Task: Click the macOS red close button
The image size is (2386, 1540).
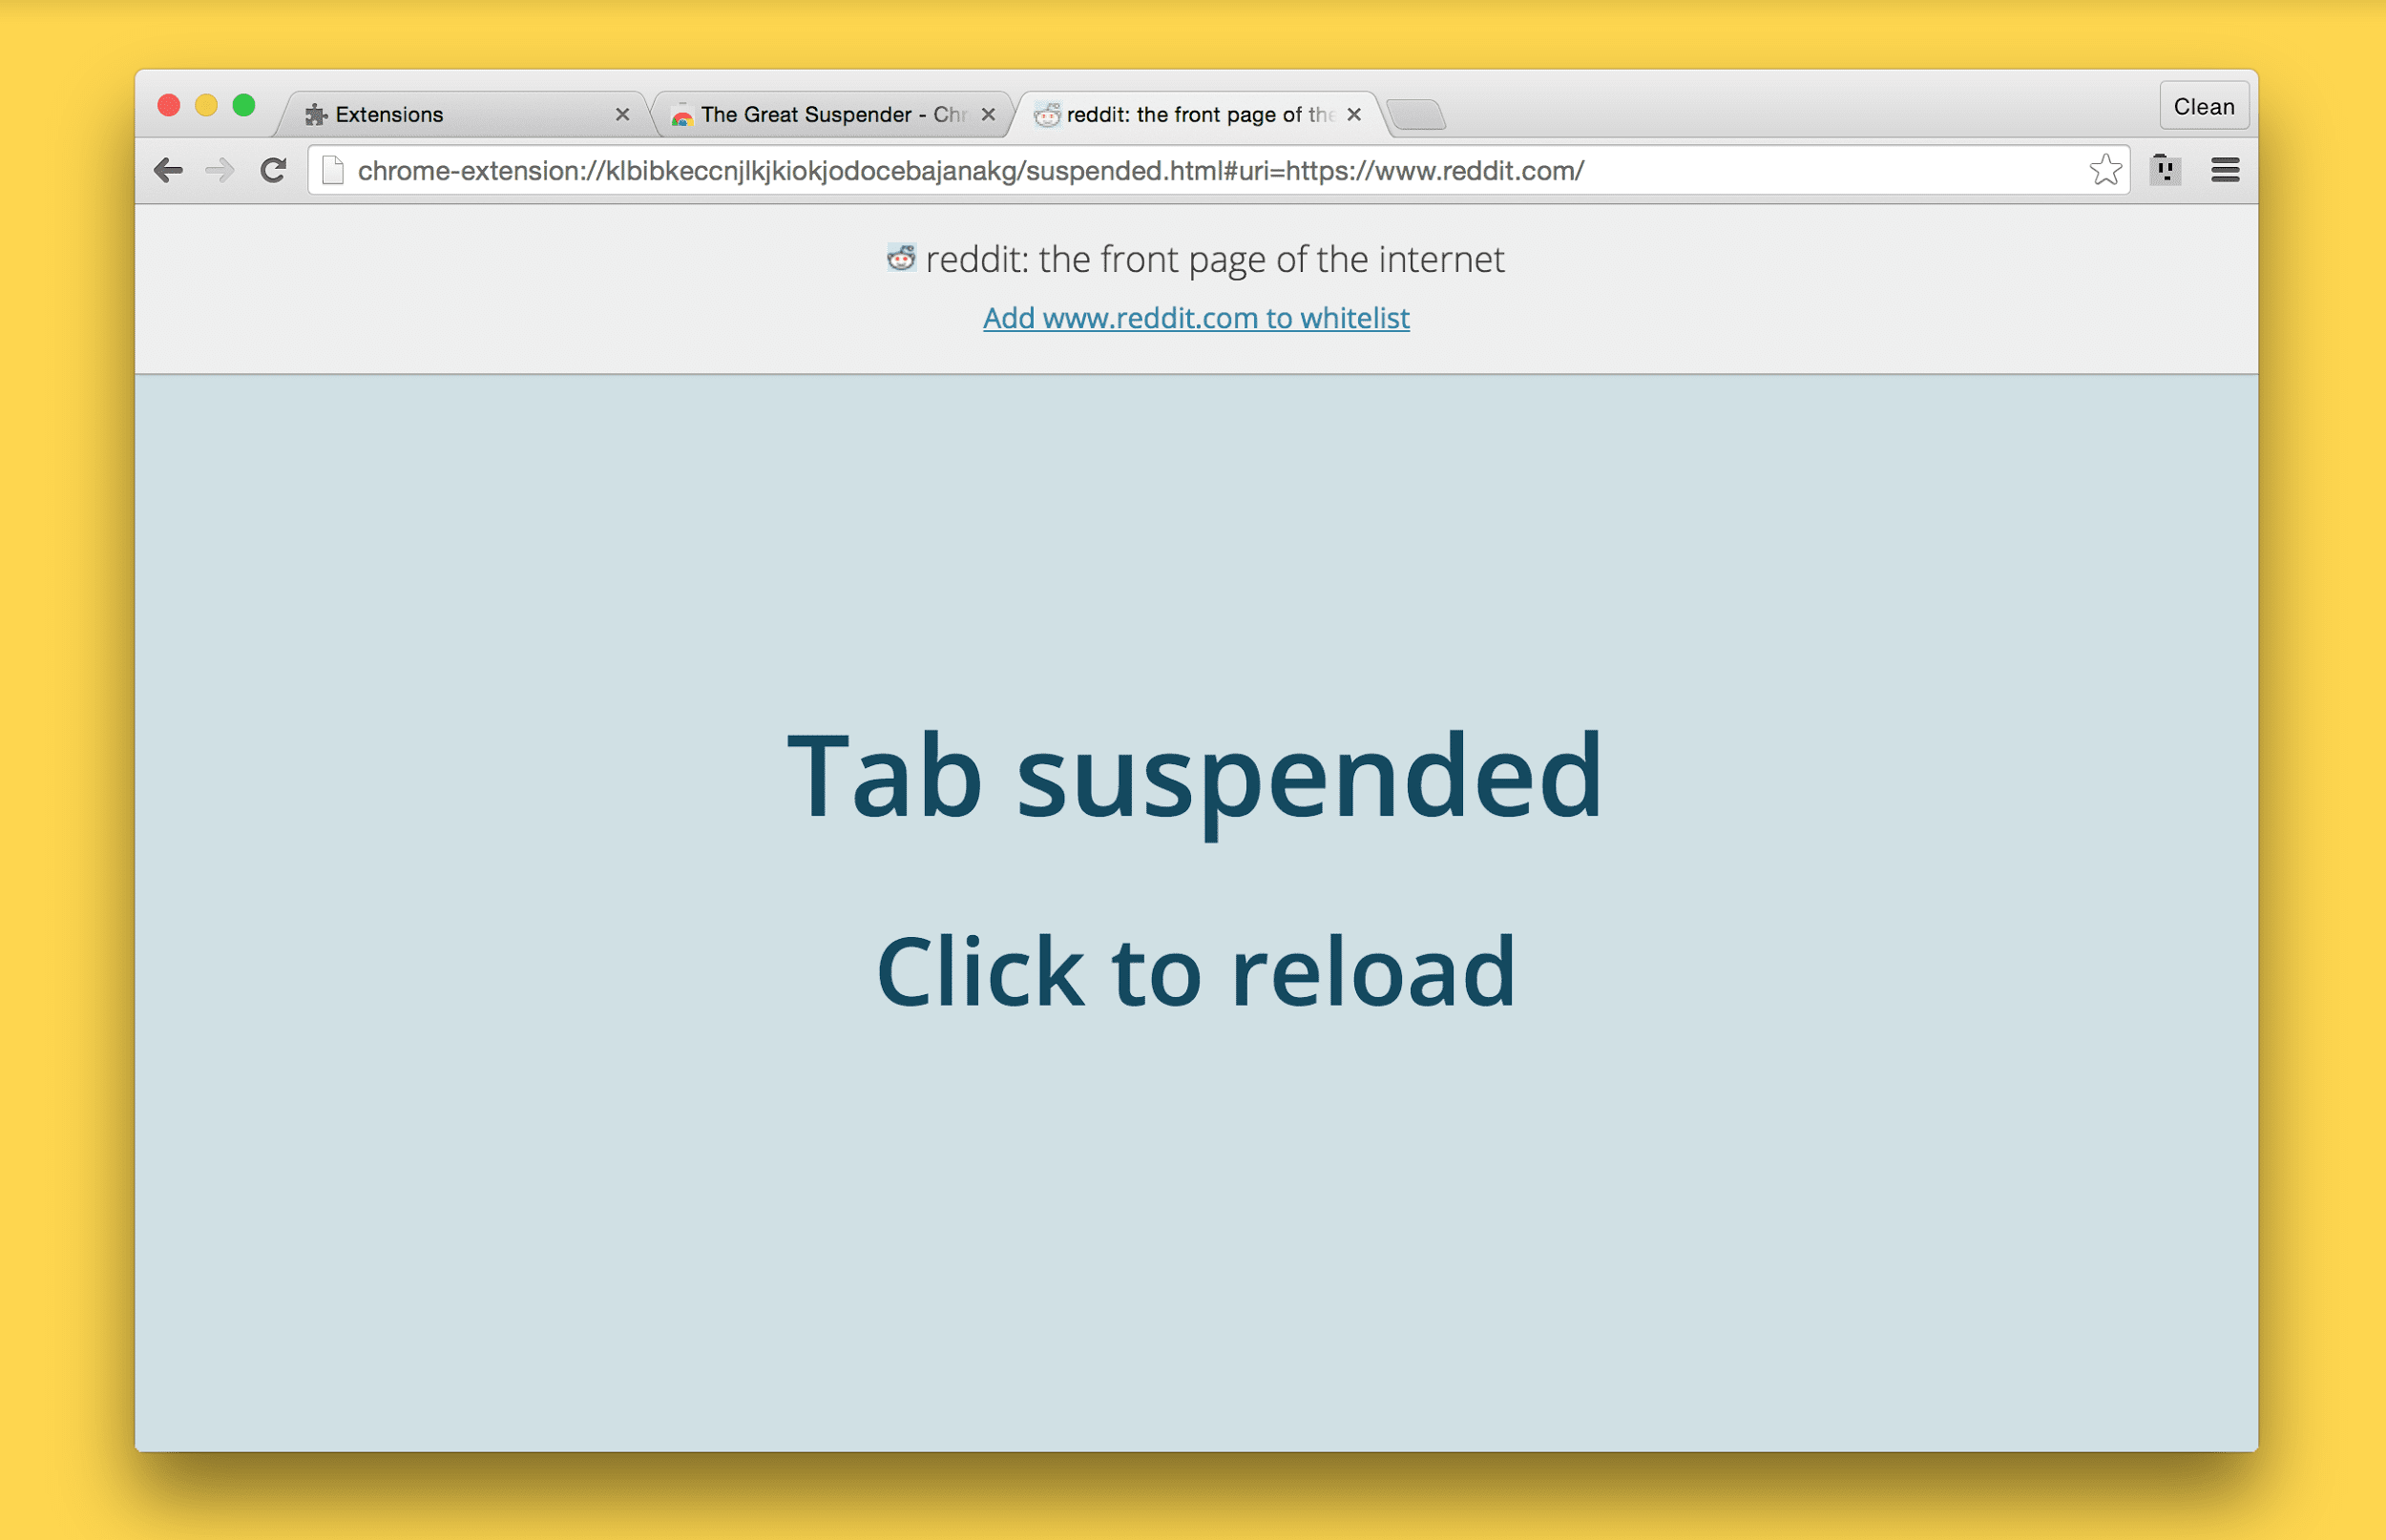Action: 172,112
